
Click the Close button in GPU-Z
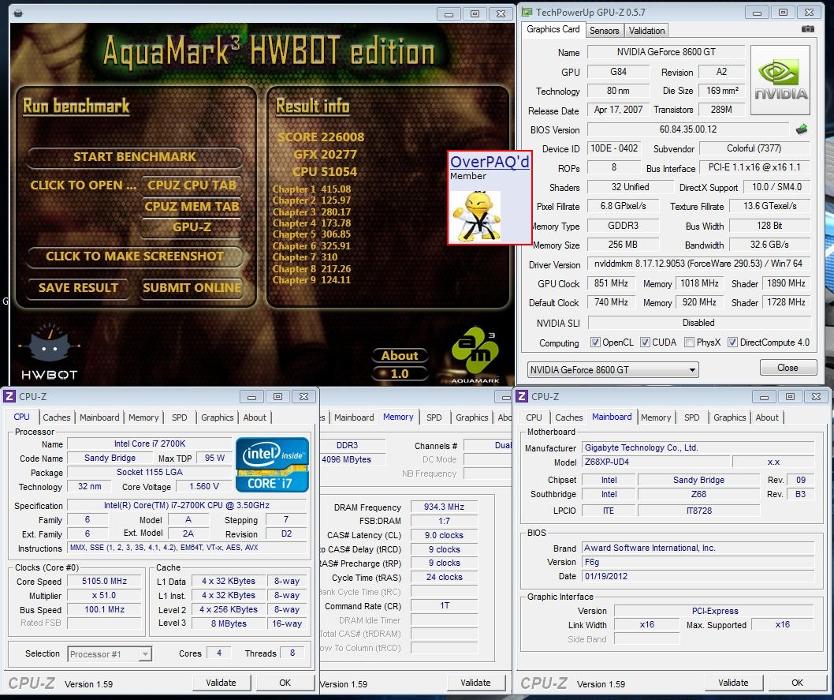(x=788, y=368)
